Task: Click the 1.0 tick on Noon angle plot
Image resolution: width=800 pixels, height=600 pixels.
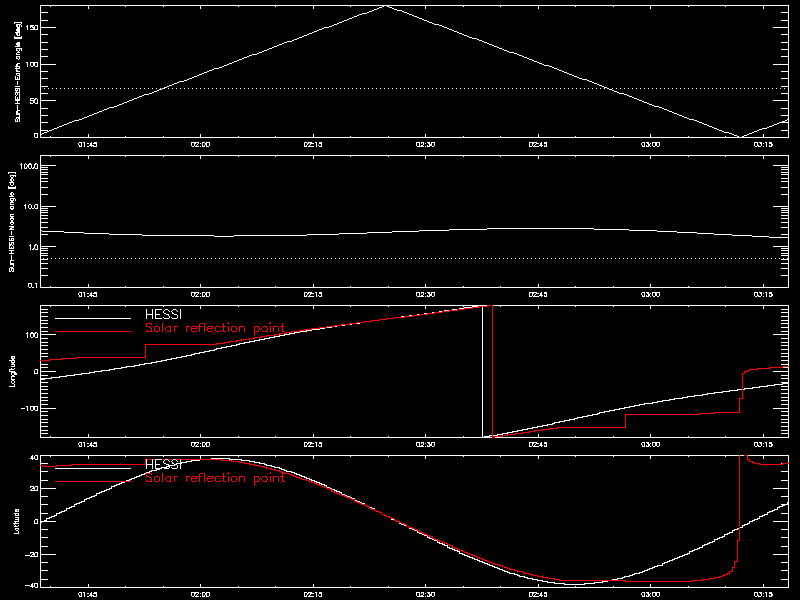Action: coord(33,247)
